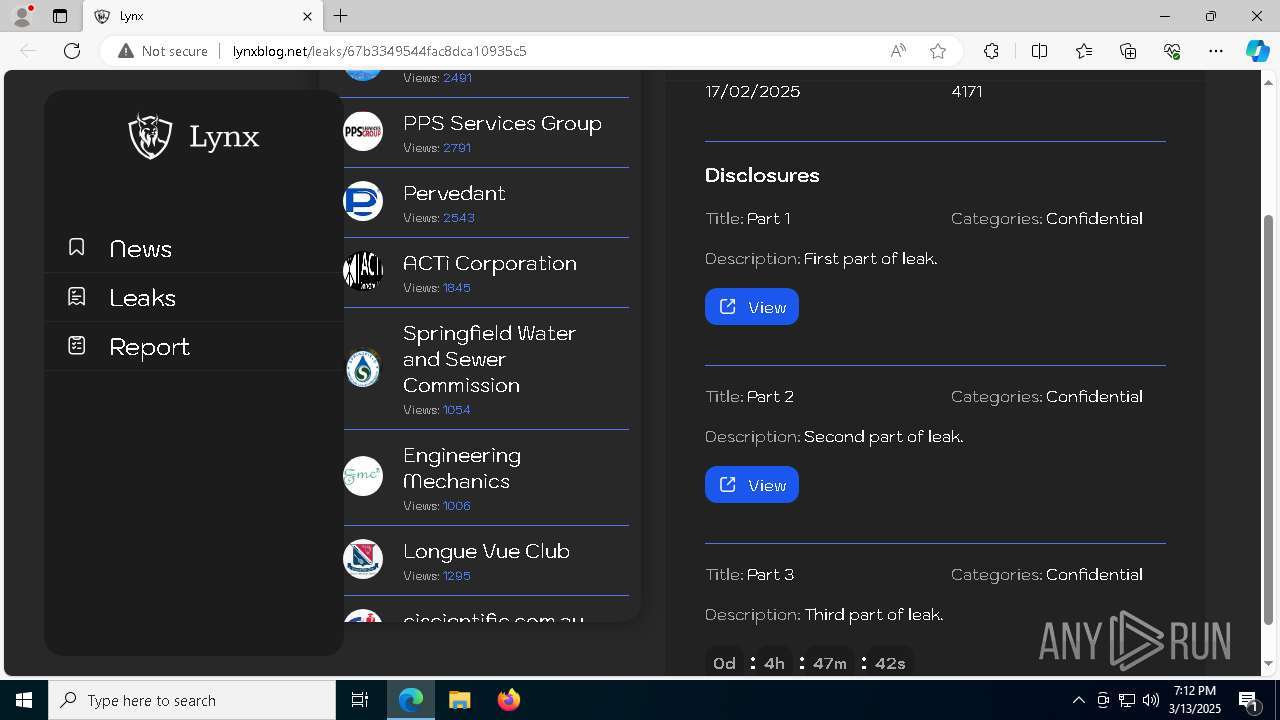The image size is (1280, 720).
Task: Refresh the page
Action: point(72,51)
